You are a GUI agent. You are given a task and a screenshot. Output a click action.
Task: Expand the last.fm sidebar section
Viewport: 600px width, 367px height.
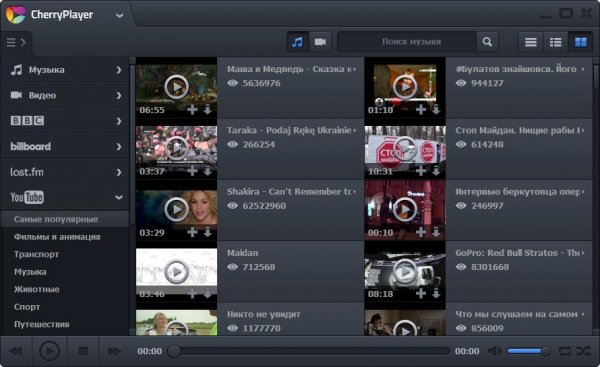click(65, 172)
